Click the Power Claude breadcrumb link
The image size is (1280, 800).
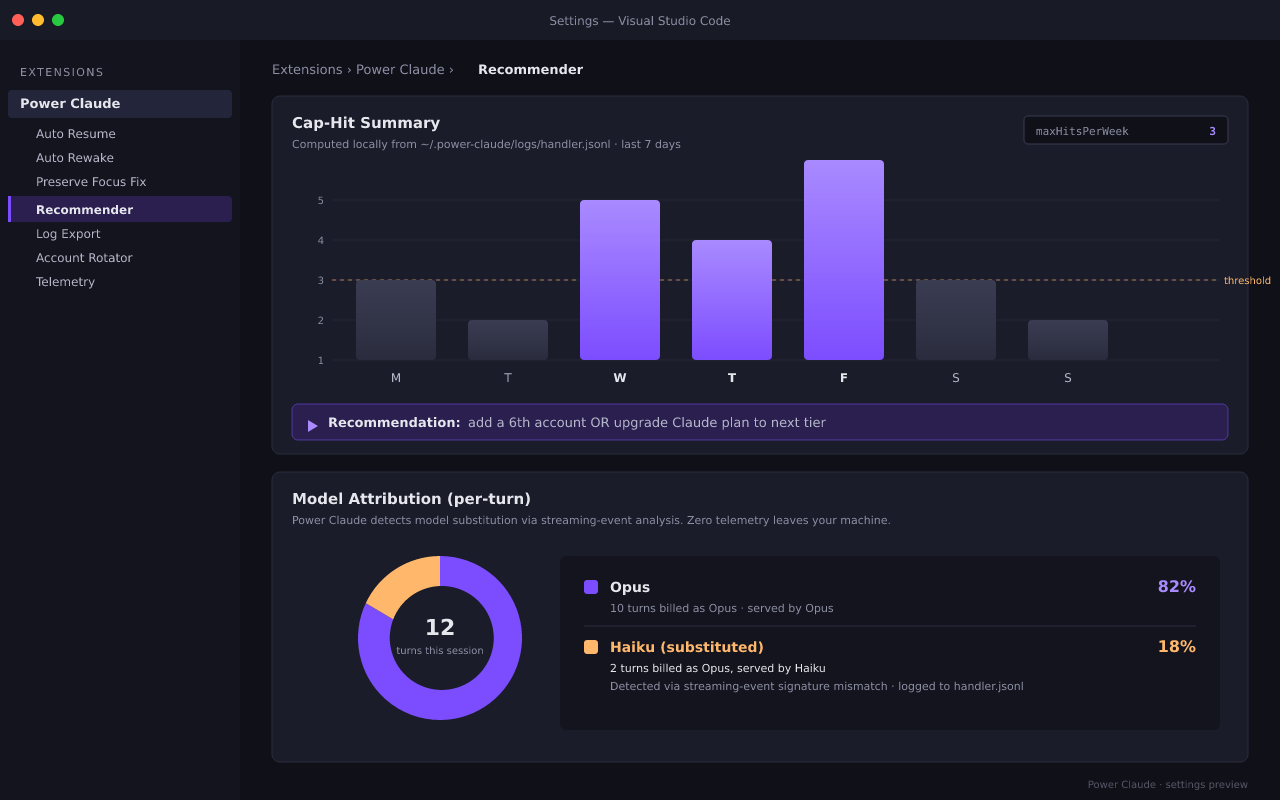[400, 70]
